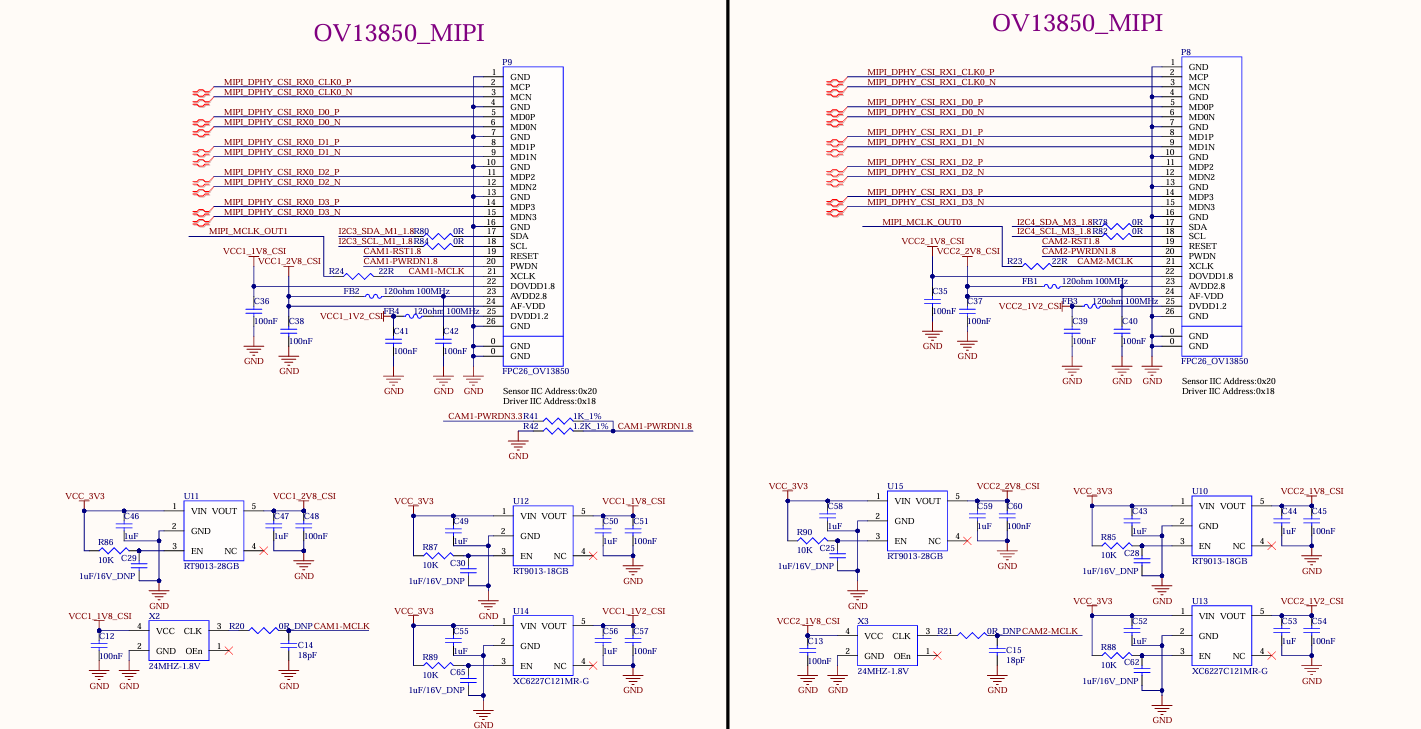Viewport: 1421px width, 729px height.
Task: Click the MIPI_MCLK_OUT0 net label
Action: [x=921, y=222]
